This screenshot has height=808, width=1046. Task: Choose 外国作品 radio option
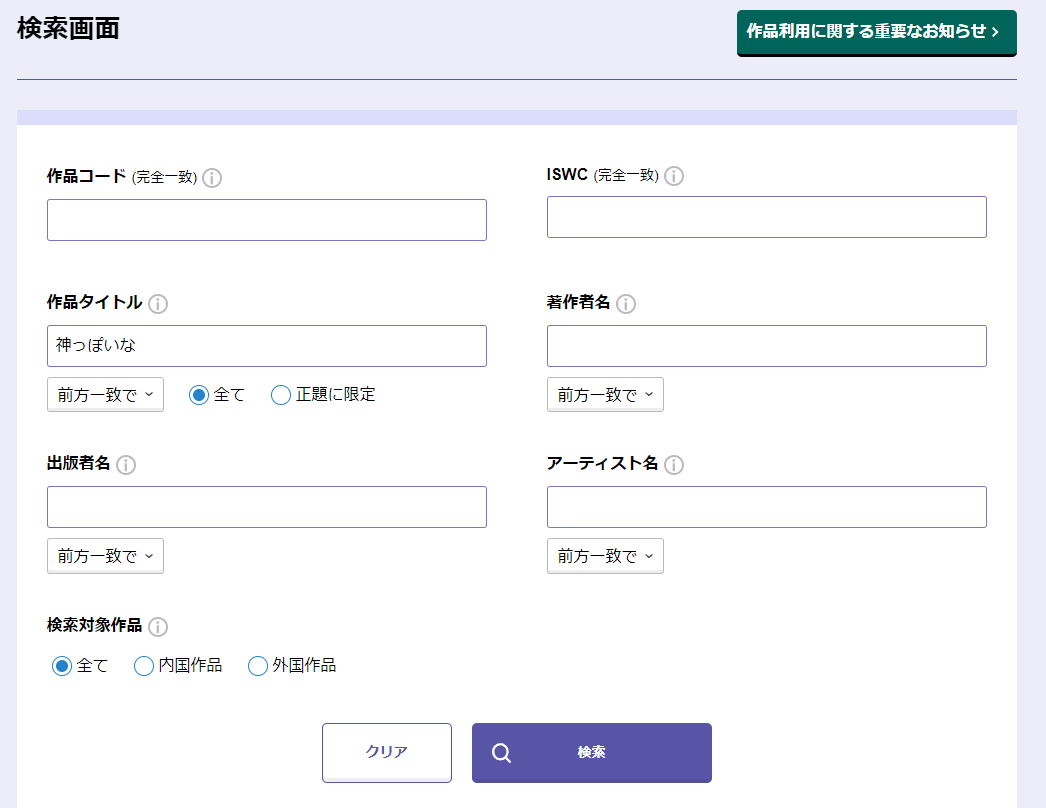click(258, 666)
